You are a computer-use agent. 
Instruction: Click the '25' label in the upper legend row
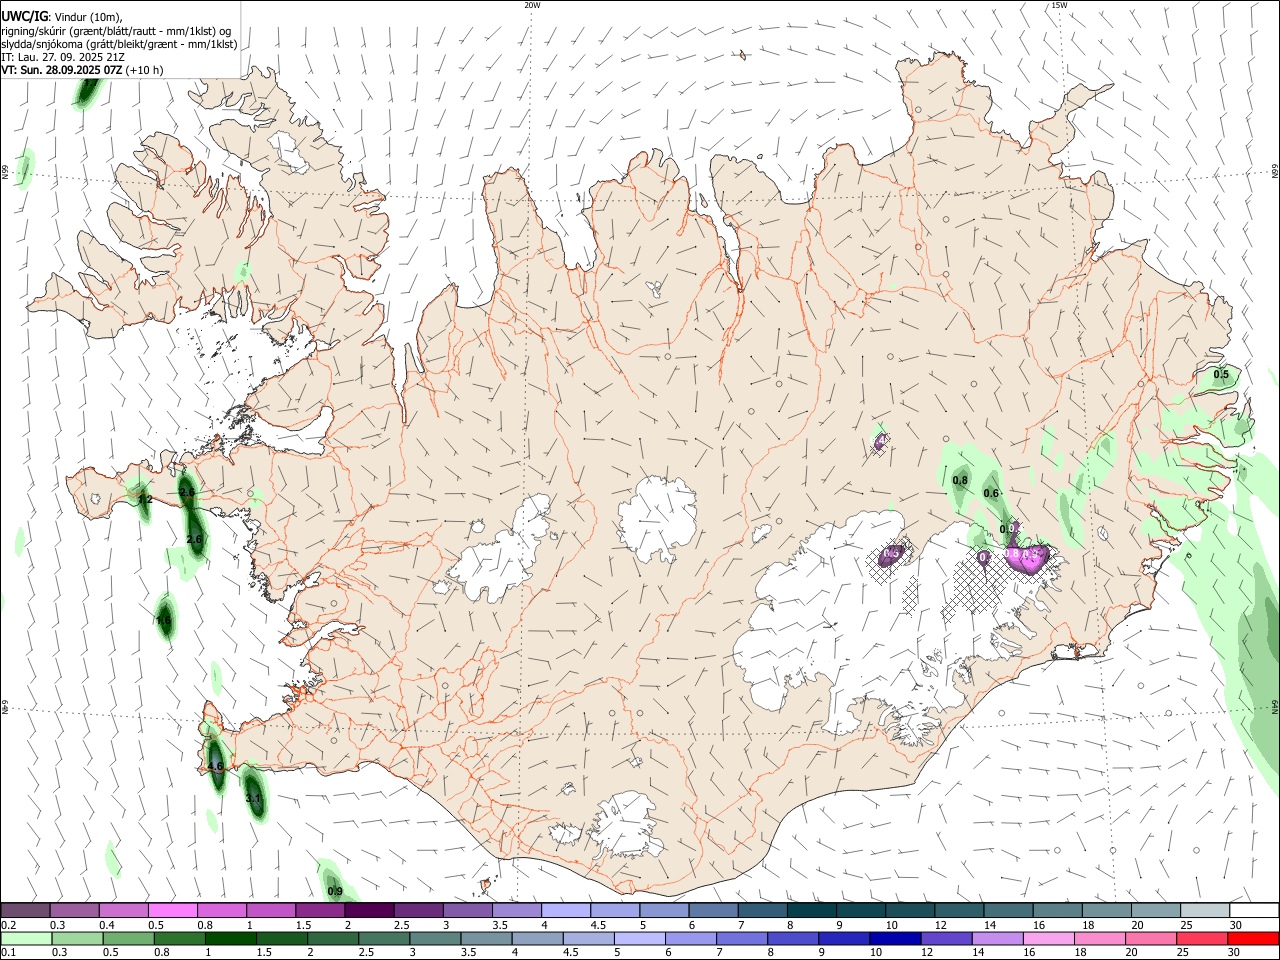[1186, 925]
